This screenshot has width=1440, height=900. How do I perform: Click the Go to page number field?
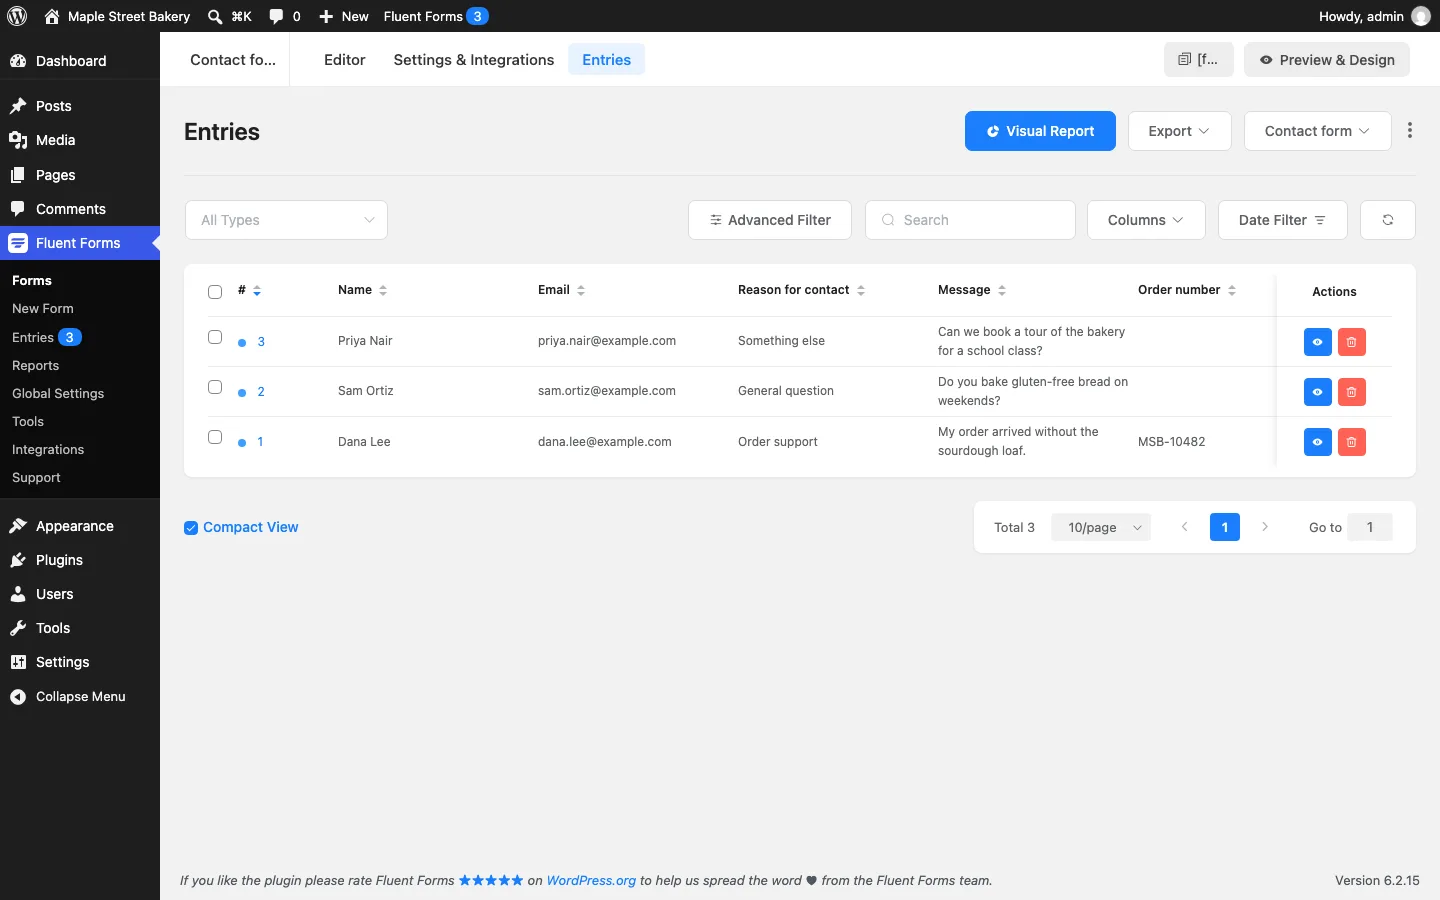click(x=1370, y=527)
